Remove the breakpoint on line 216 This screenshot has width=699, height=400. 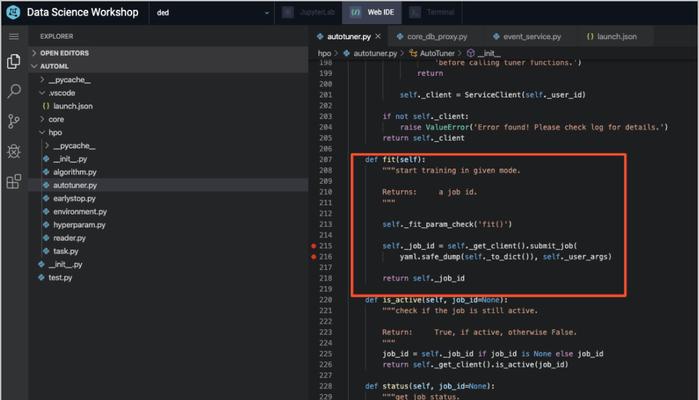tap(313, 257)
